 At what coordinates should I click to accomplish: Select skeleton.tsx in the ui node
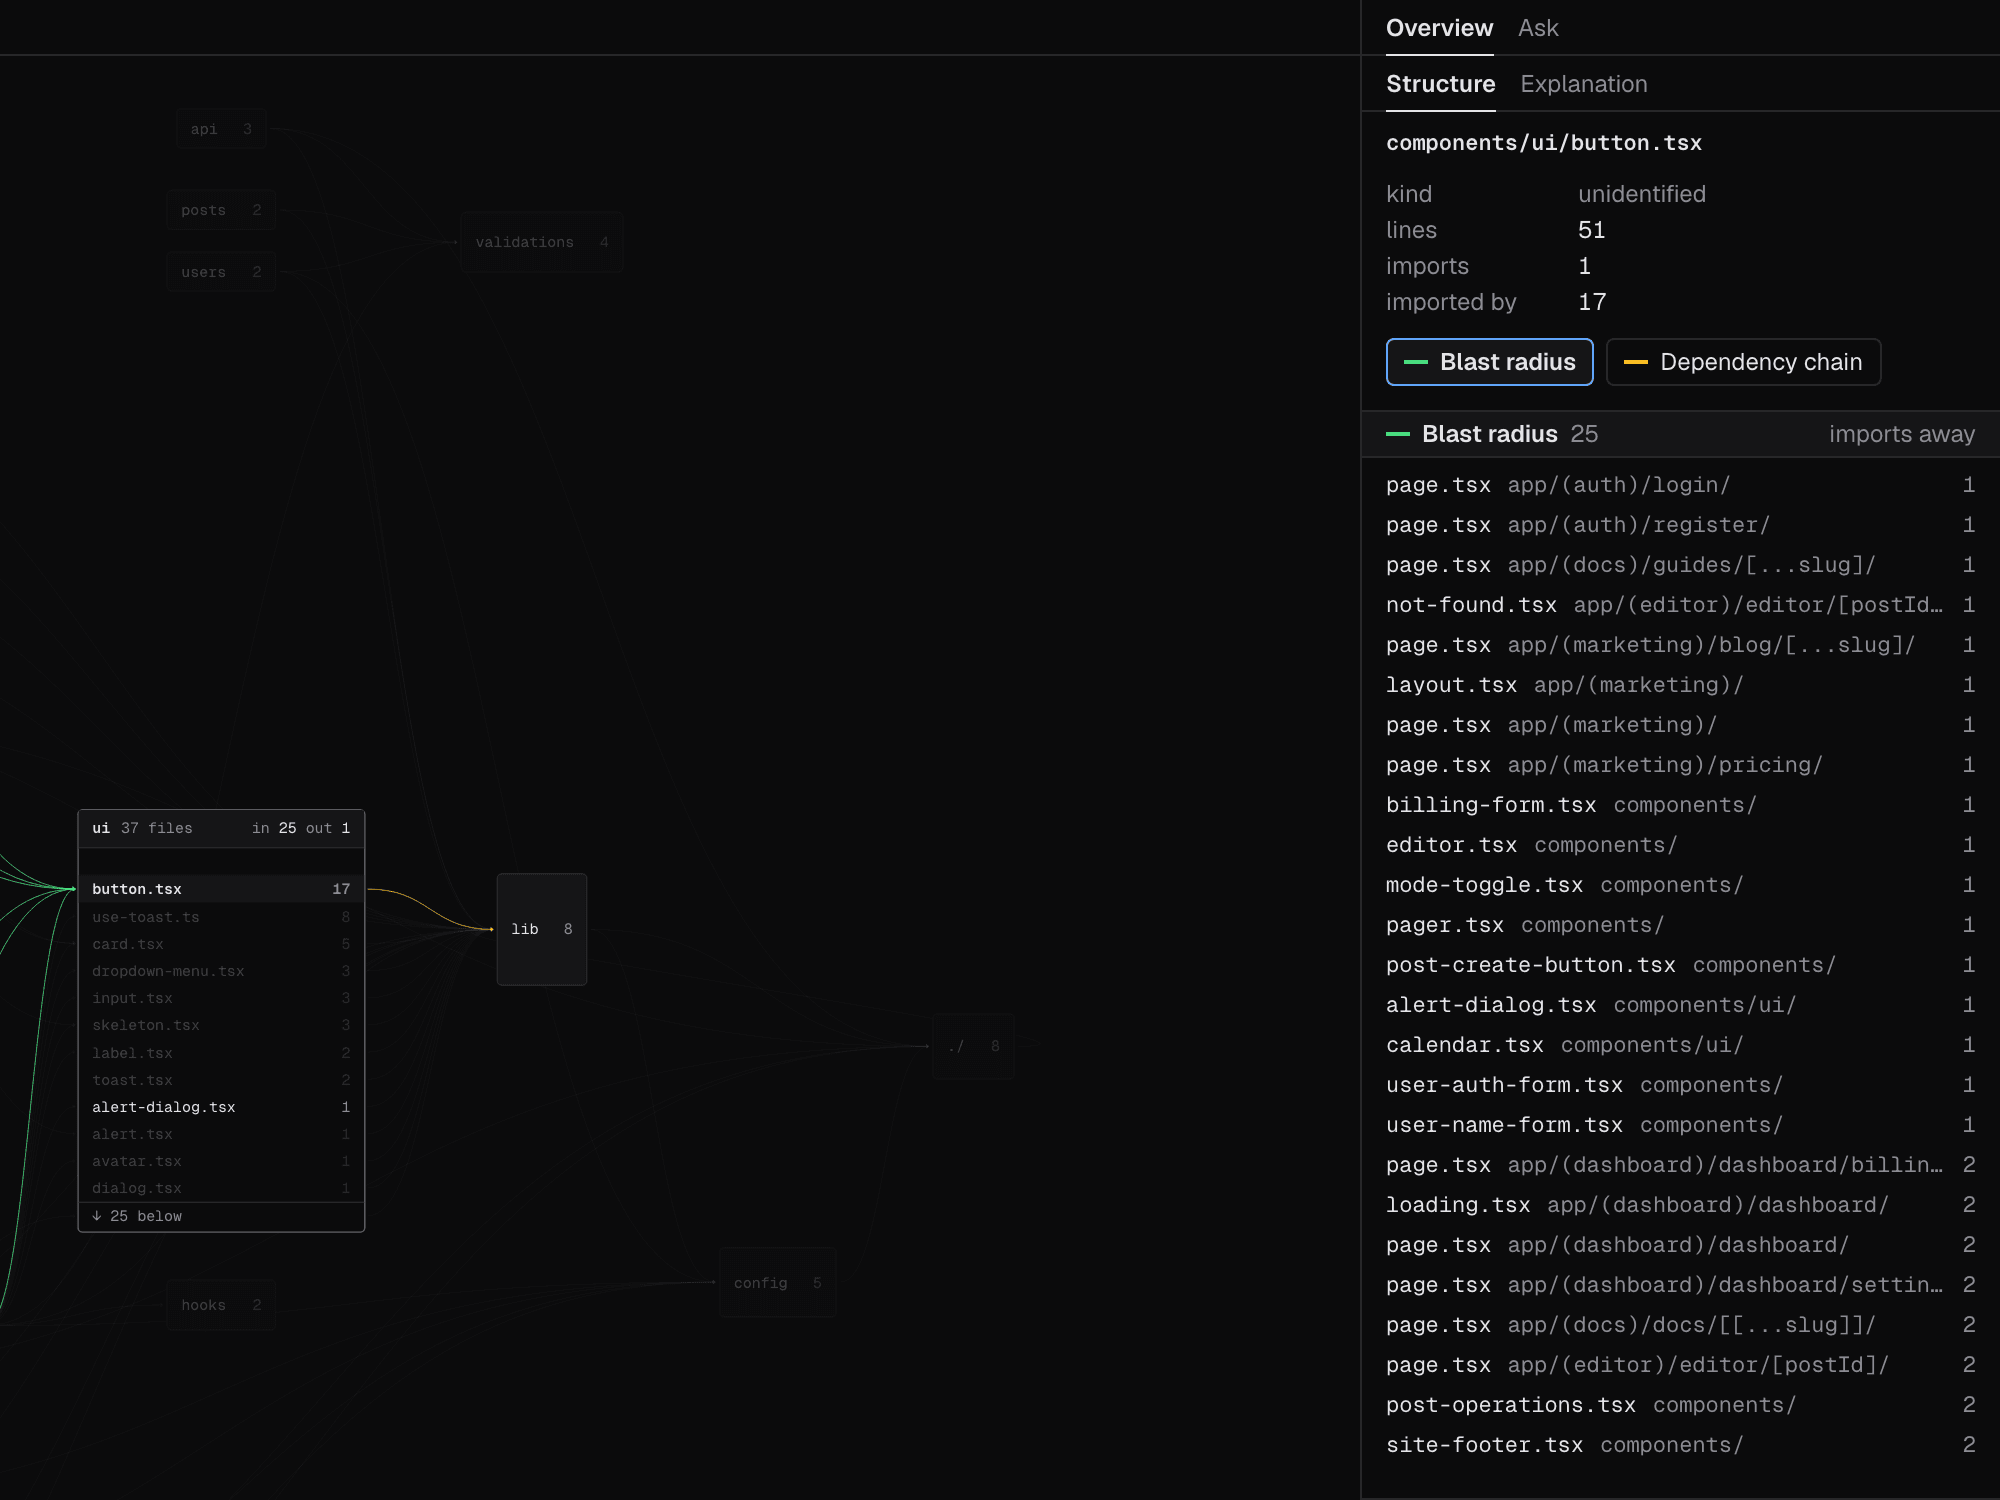click(x=221, y=1025)
